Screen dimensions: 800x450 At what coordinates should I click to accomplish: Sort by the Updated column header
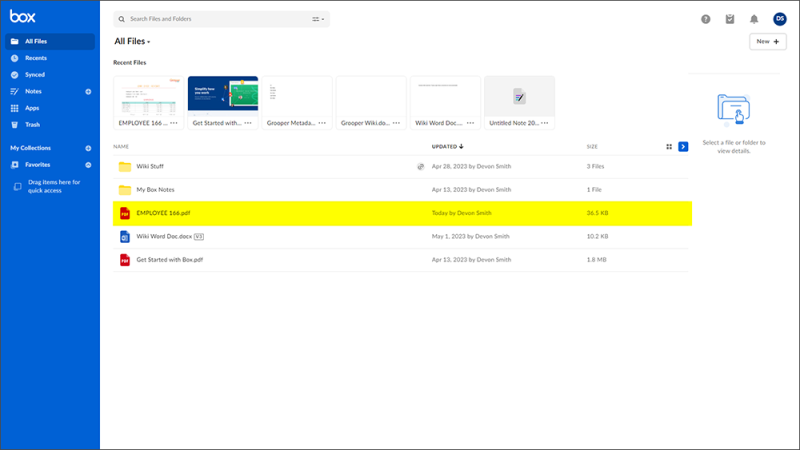pos(447,147)
